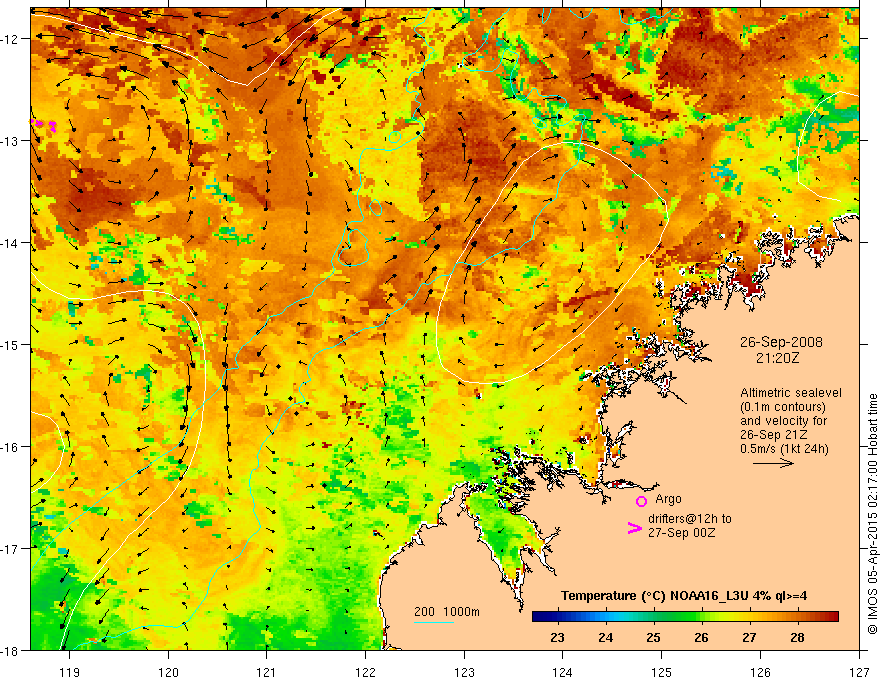Click the '27-Sep 00Z' legend text
Screen dimensions: 880x680
click(x=682, y=533)
